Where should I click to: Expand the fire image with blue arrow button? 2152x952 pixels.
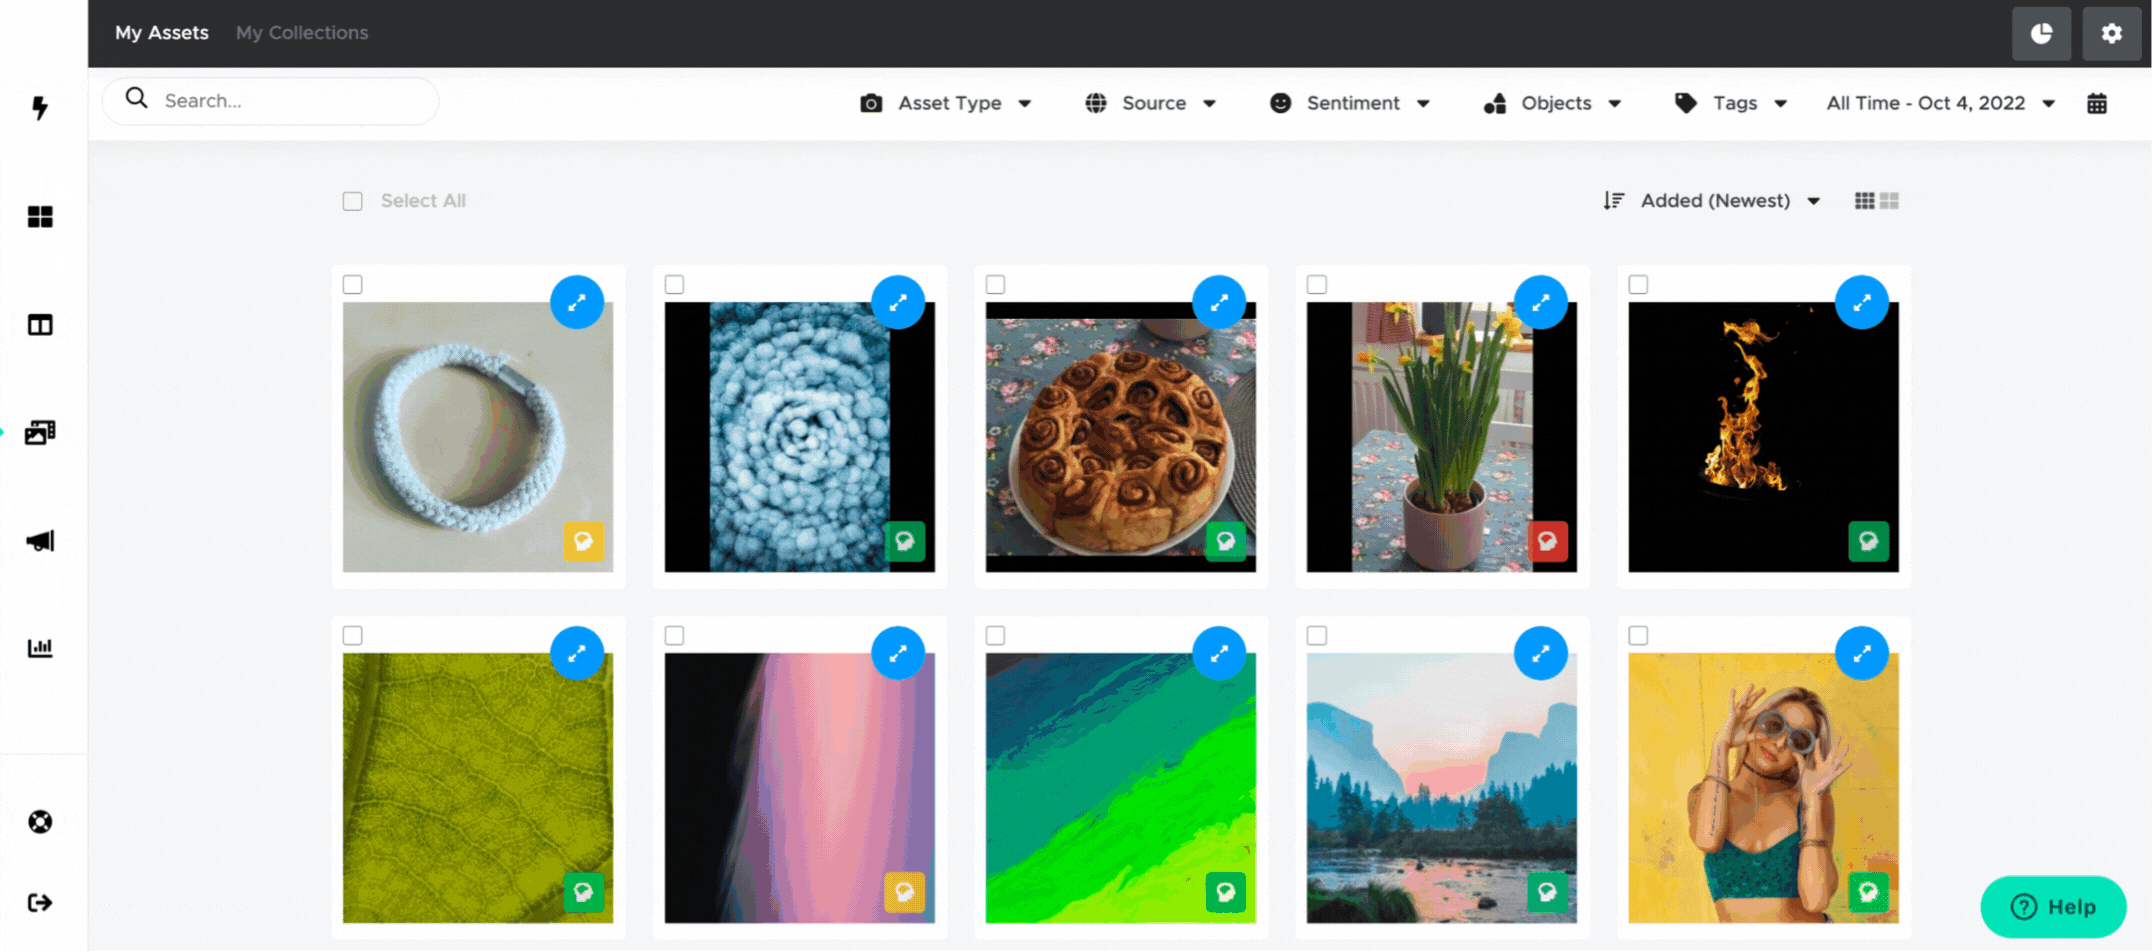coord(1861,302)
